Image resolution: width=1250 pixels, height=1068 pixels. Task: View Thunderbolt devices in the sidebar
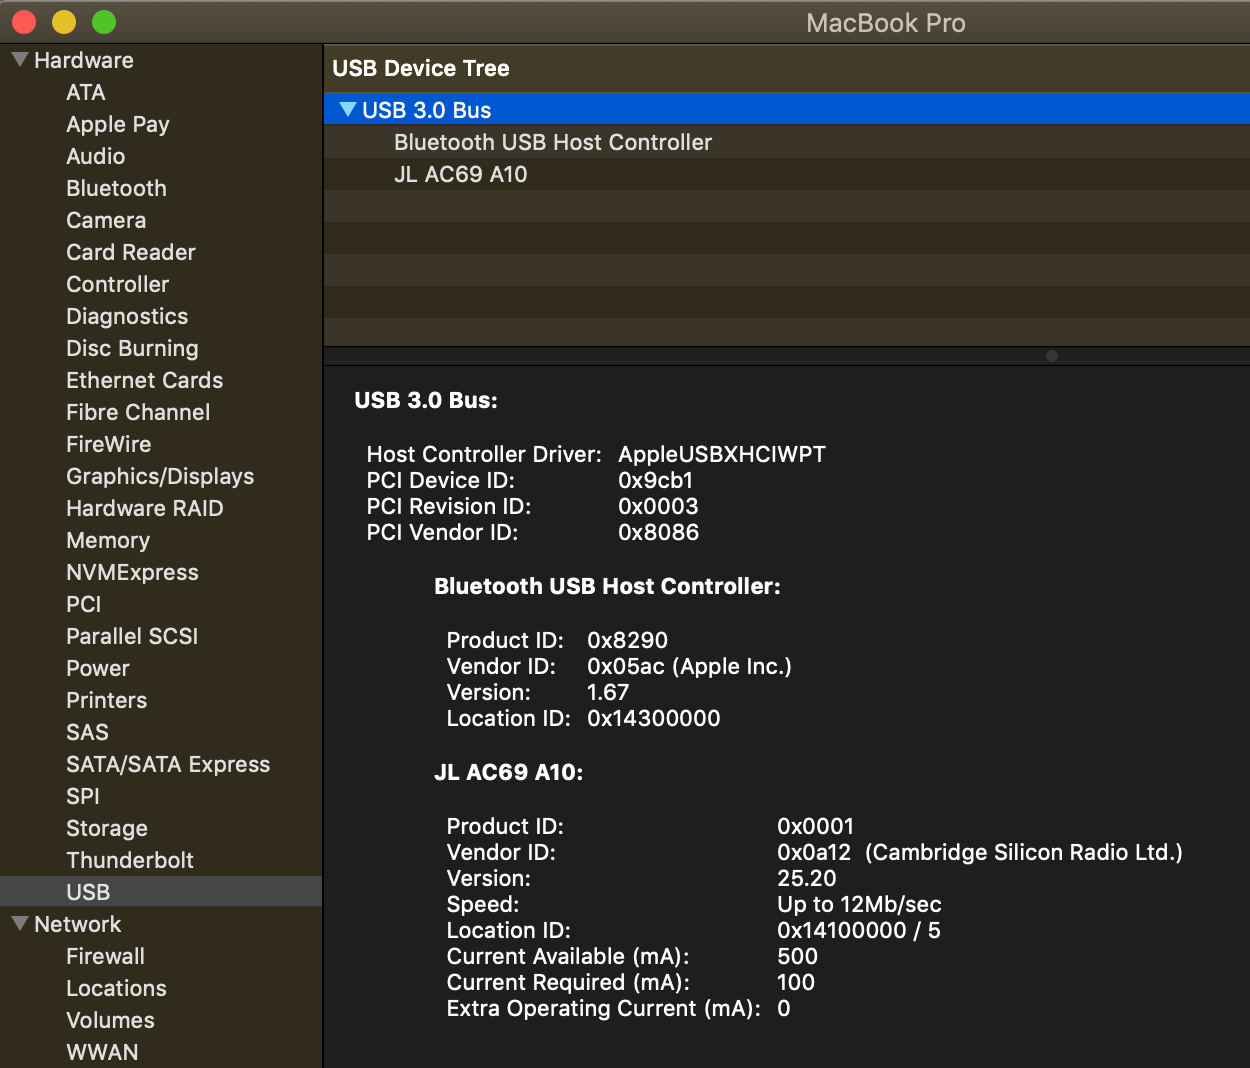(129, 860)
